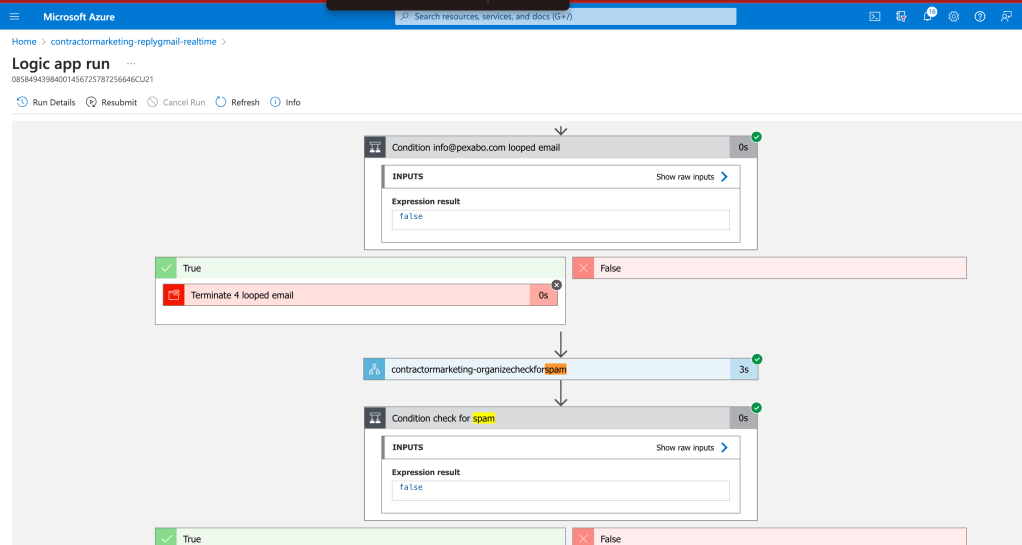Click the condition icon of check for spam
The width and height of the screenshot is (1022, 545).
coord(375,419)
